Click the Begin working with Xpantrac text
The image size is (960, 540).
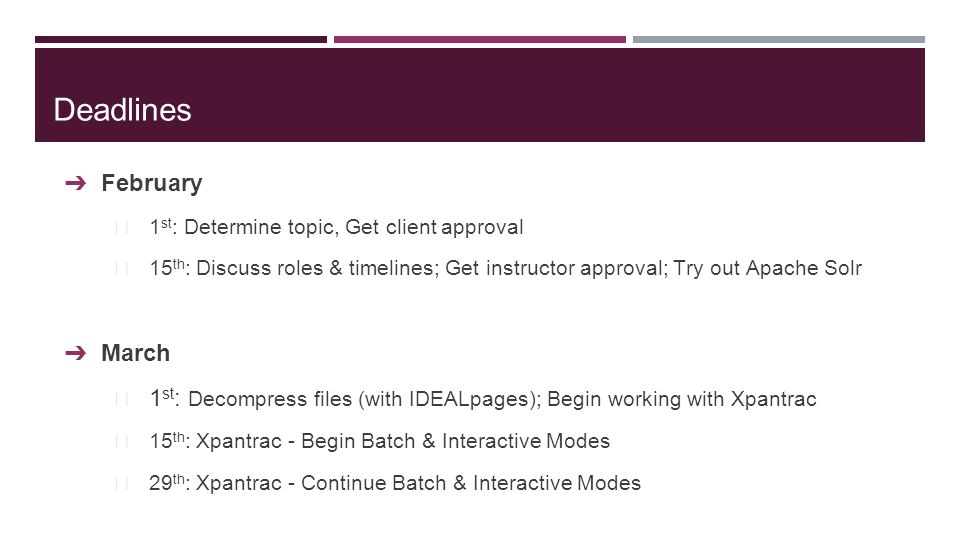click(681, 399)
